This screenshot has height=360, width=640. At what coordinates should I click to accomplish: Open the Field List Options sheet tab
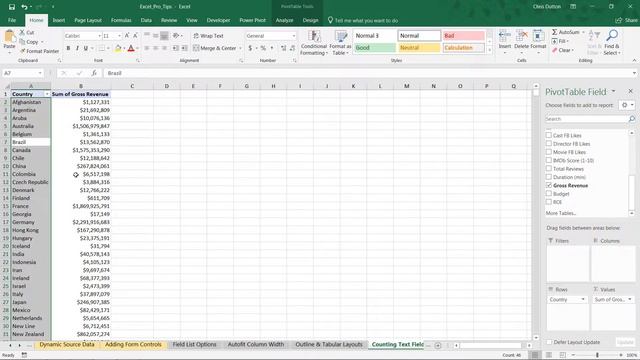tap(194, 344)
